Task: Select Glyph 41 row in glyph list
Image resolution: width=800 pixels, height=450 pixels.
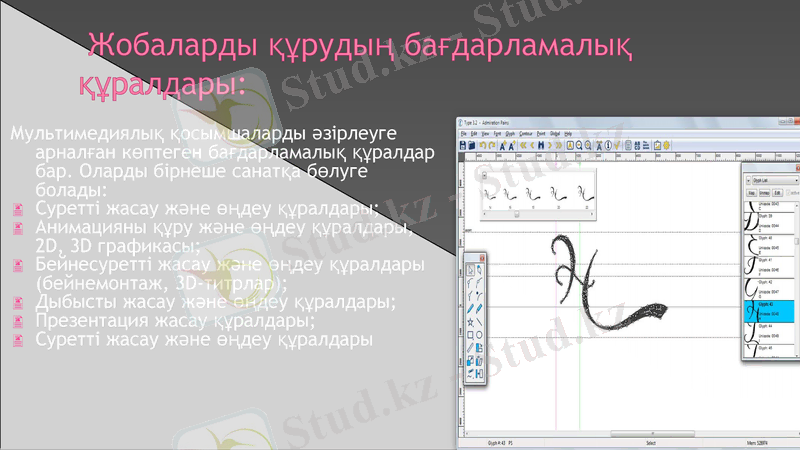Action: click(x=769, y=267)
